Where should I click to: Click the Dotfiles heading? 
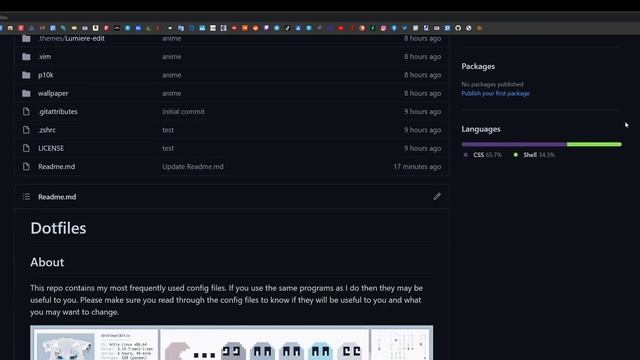[58, 228]
